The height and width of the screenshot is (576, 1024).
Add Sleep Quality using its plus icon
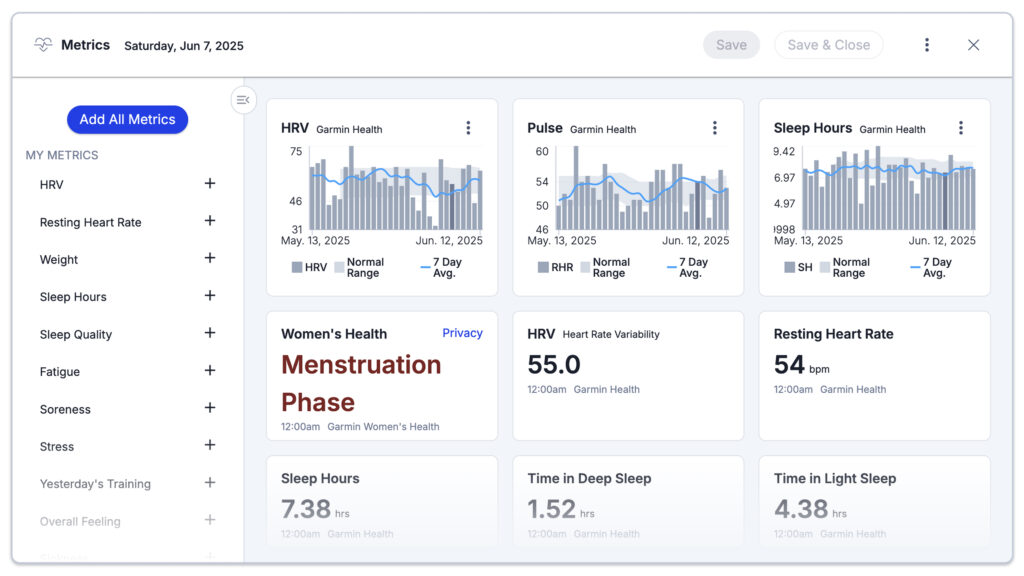(x=210, y=333)
